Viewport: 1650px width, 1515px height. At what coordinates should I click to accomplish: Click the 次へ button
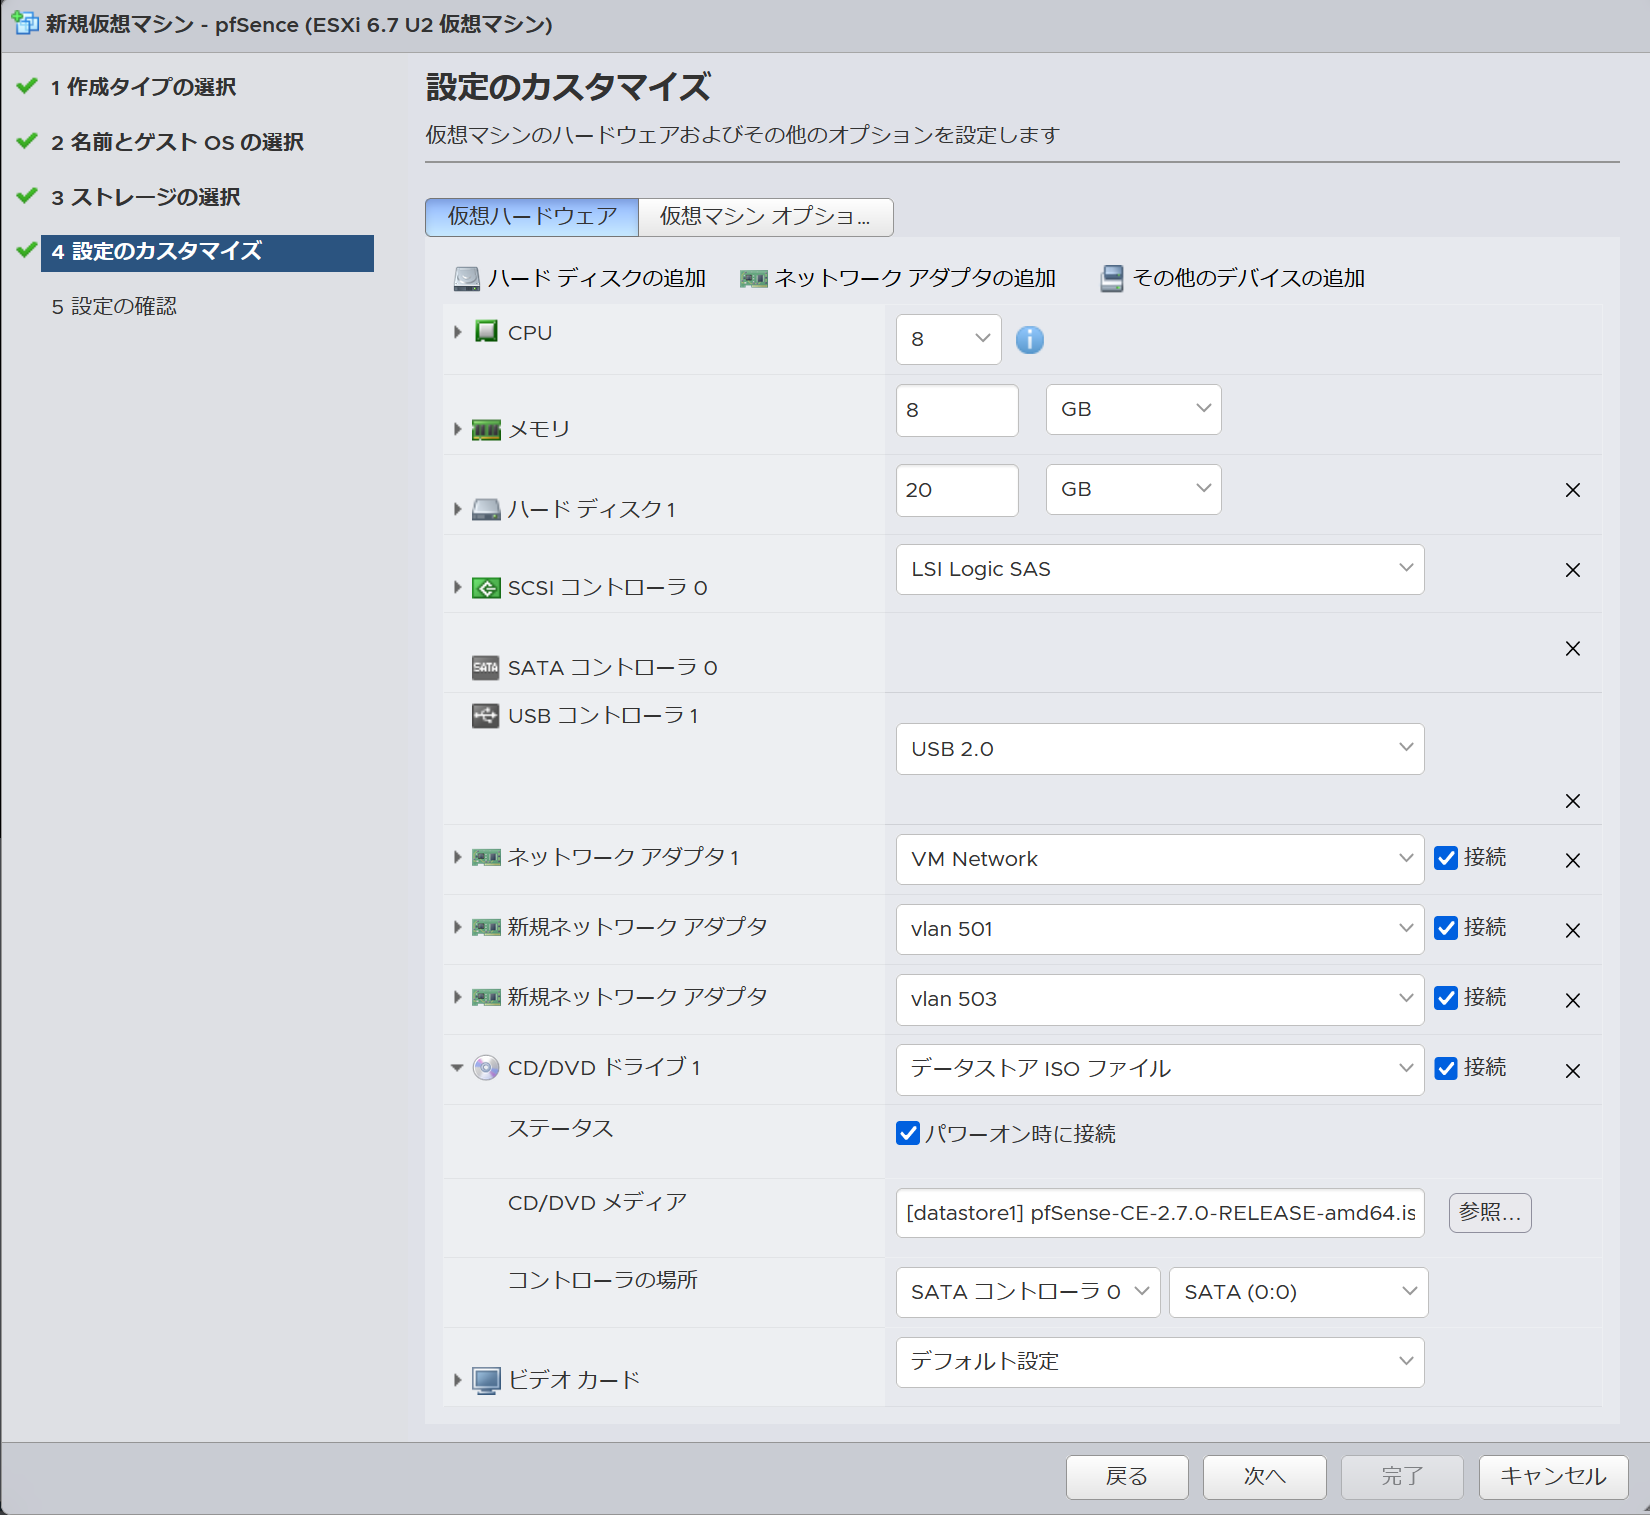[x=1265, y=1476]
